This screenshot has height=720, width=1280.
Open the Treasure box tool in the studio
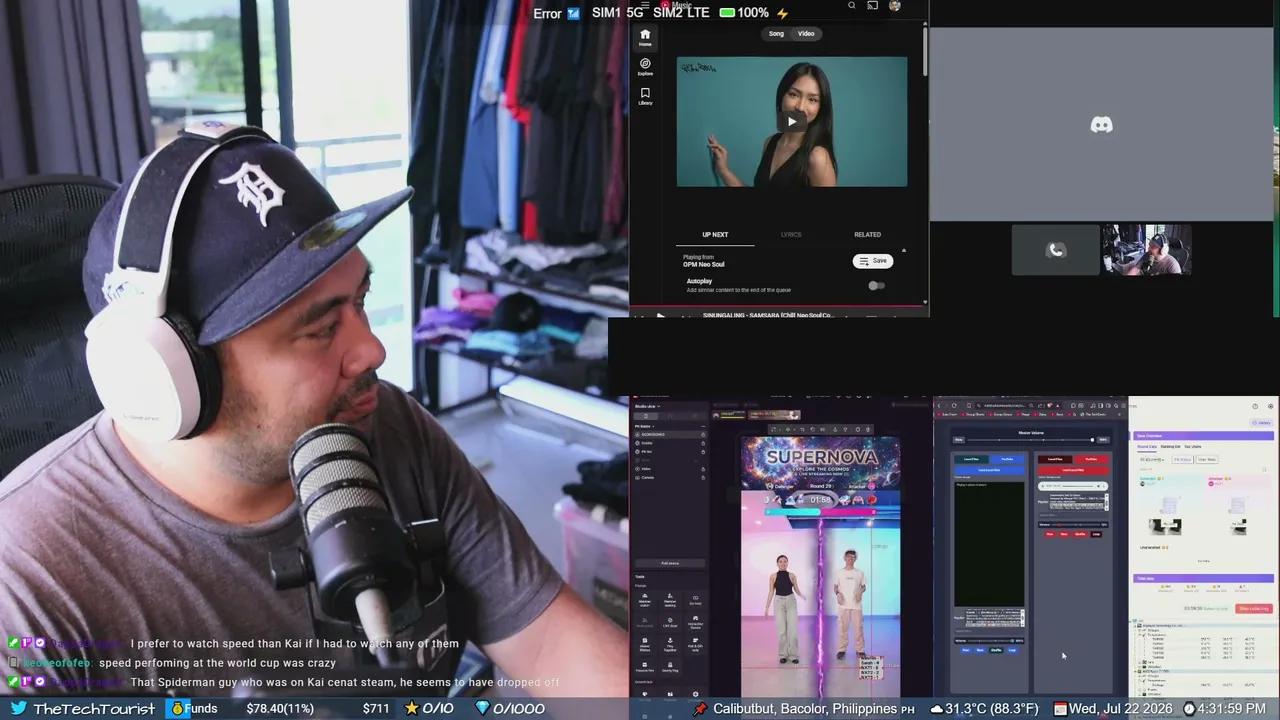click(645, 667)
